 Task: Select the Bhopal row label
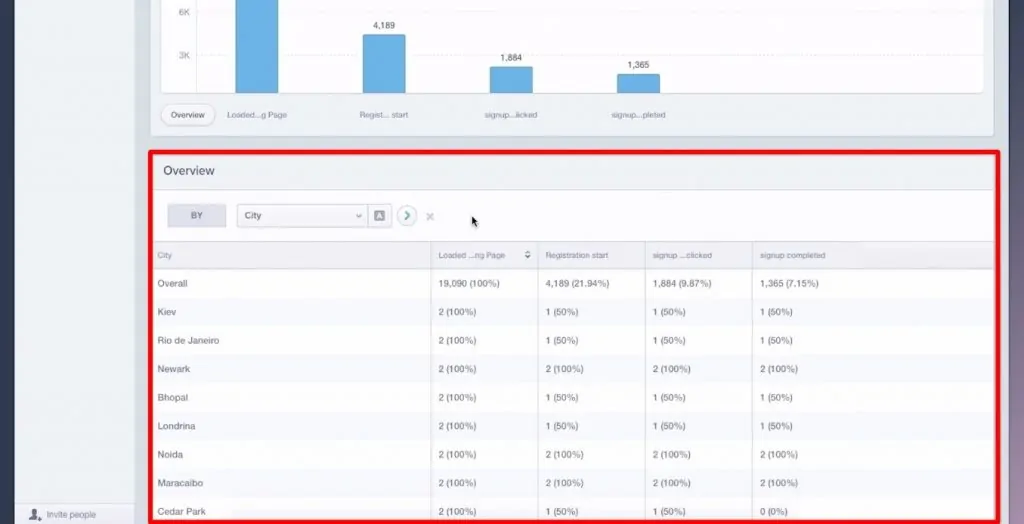(x=172, y=397)
